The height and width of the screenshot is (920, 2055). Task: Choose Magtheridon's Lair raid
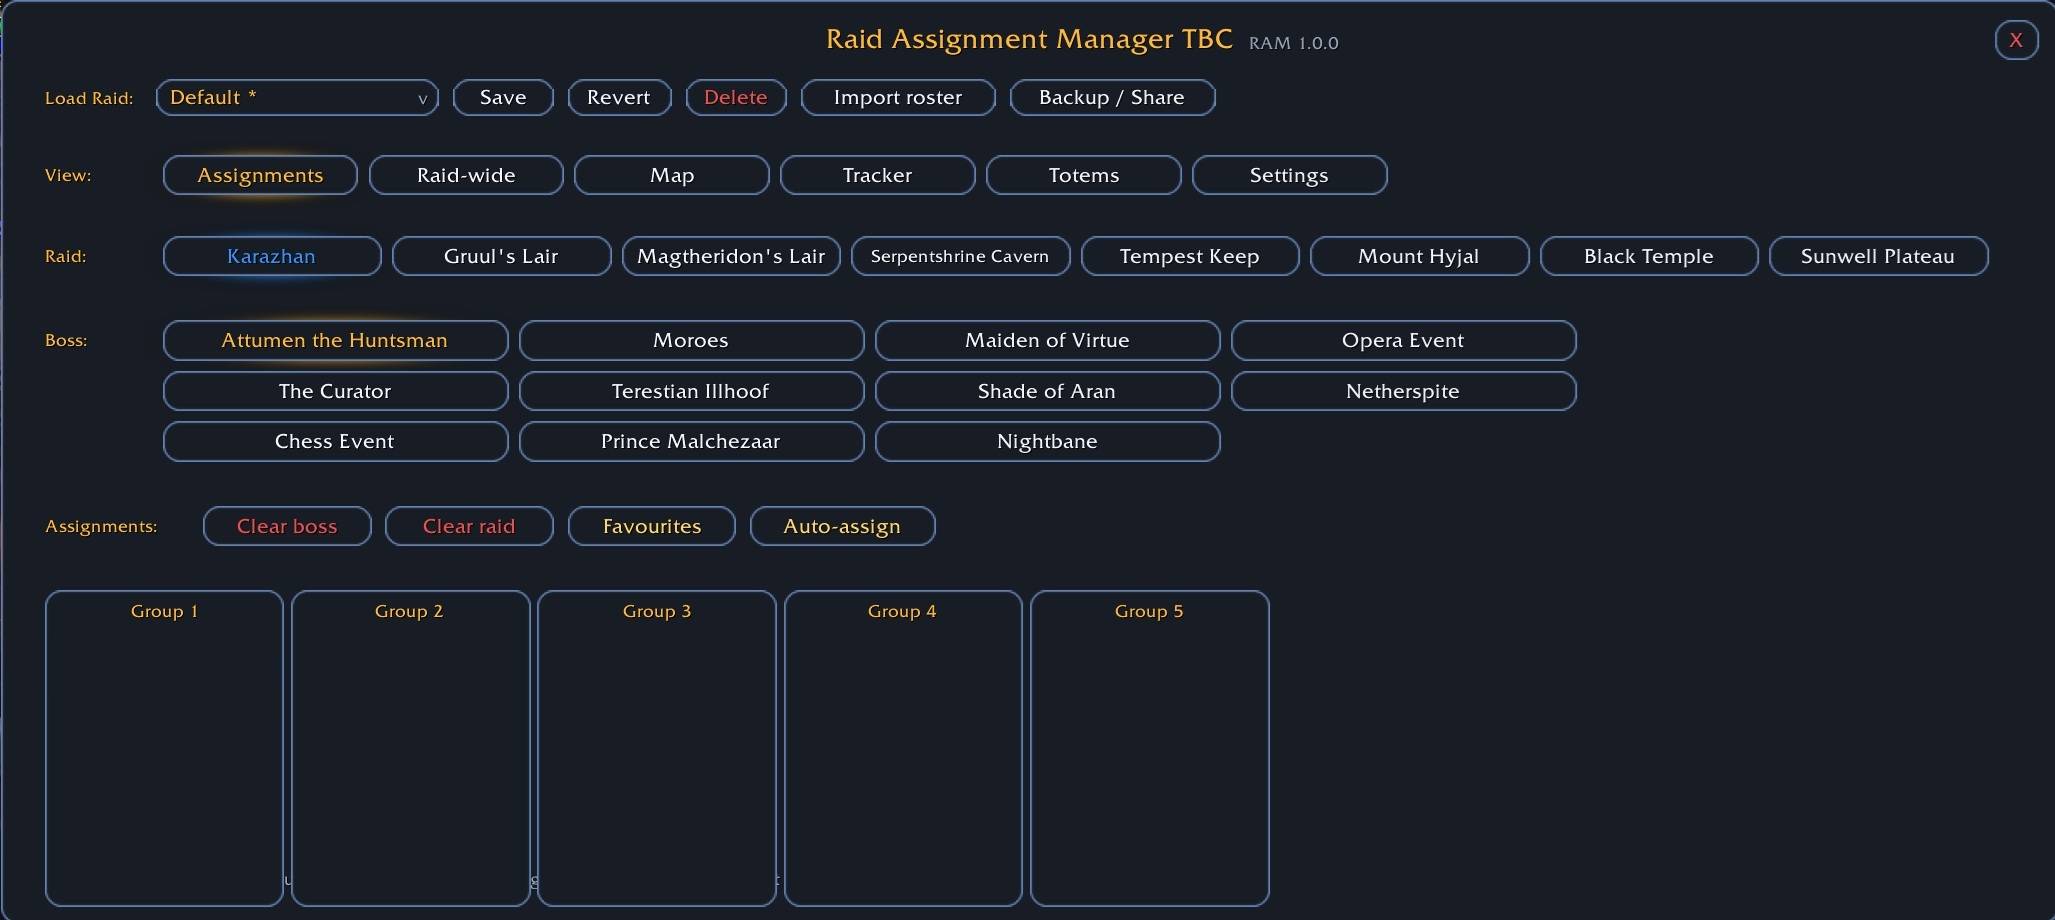click(x=731, y=256)
